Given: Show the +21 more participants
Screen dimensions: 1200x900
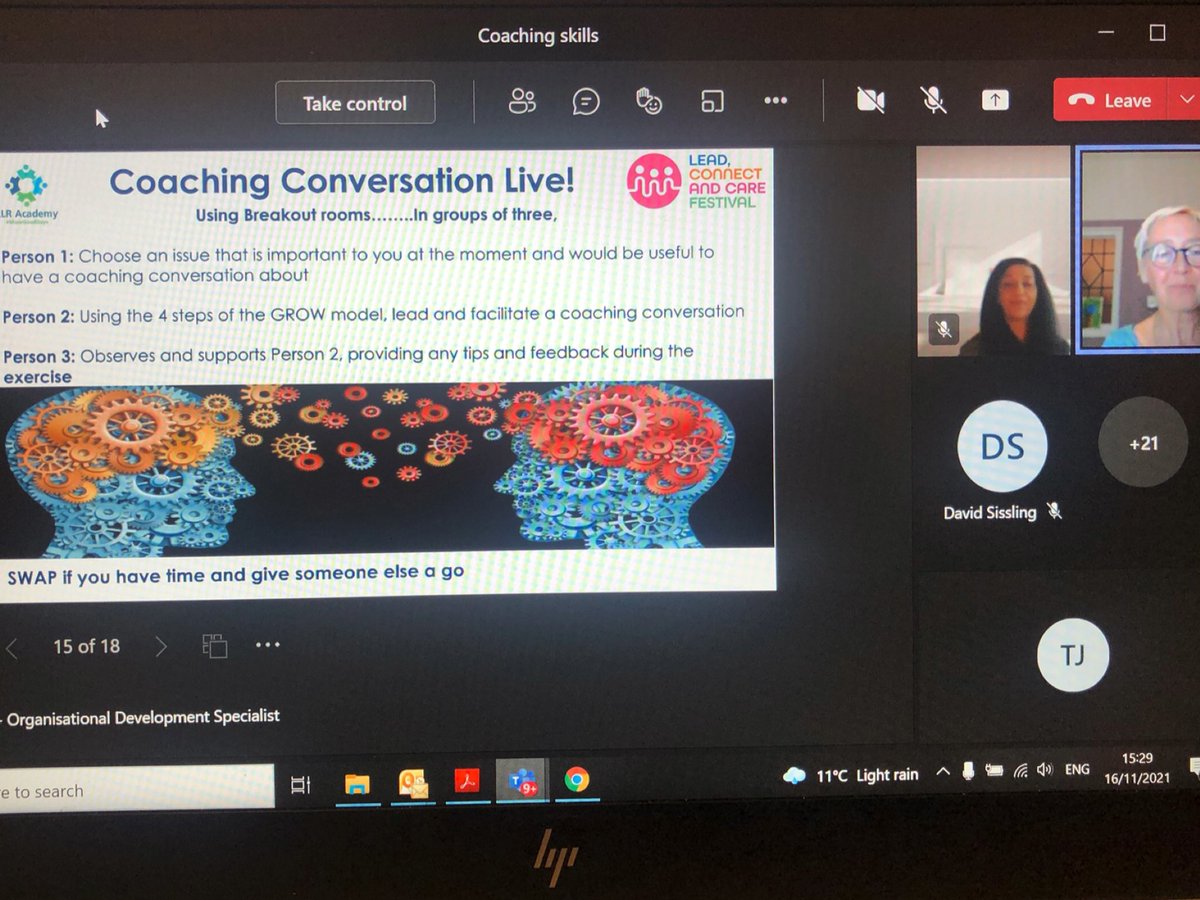Looking at the screenshot, I should coord(1143,442).
